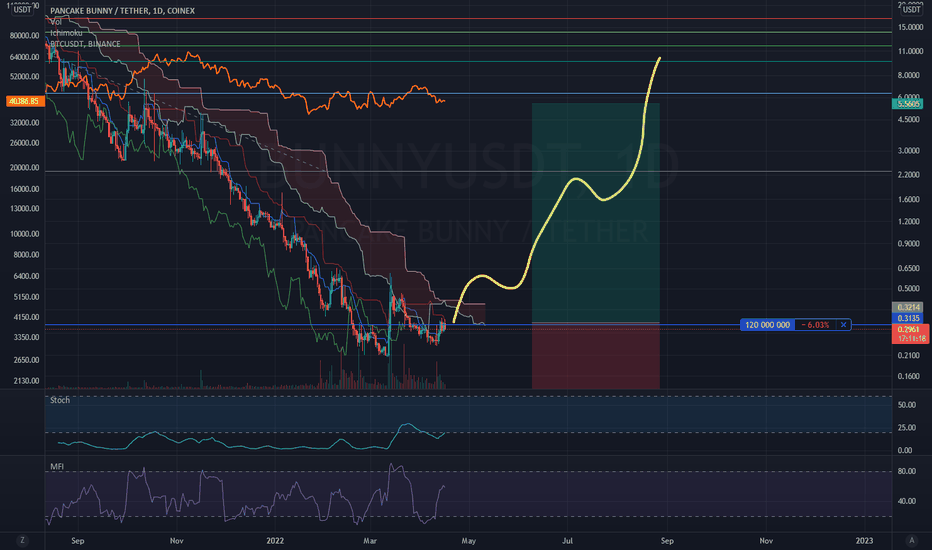
Task: Click the leftmost Sep time axis label
Action: [77, 541]
